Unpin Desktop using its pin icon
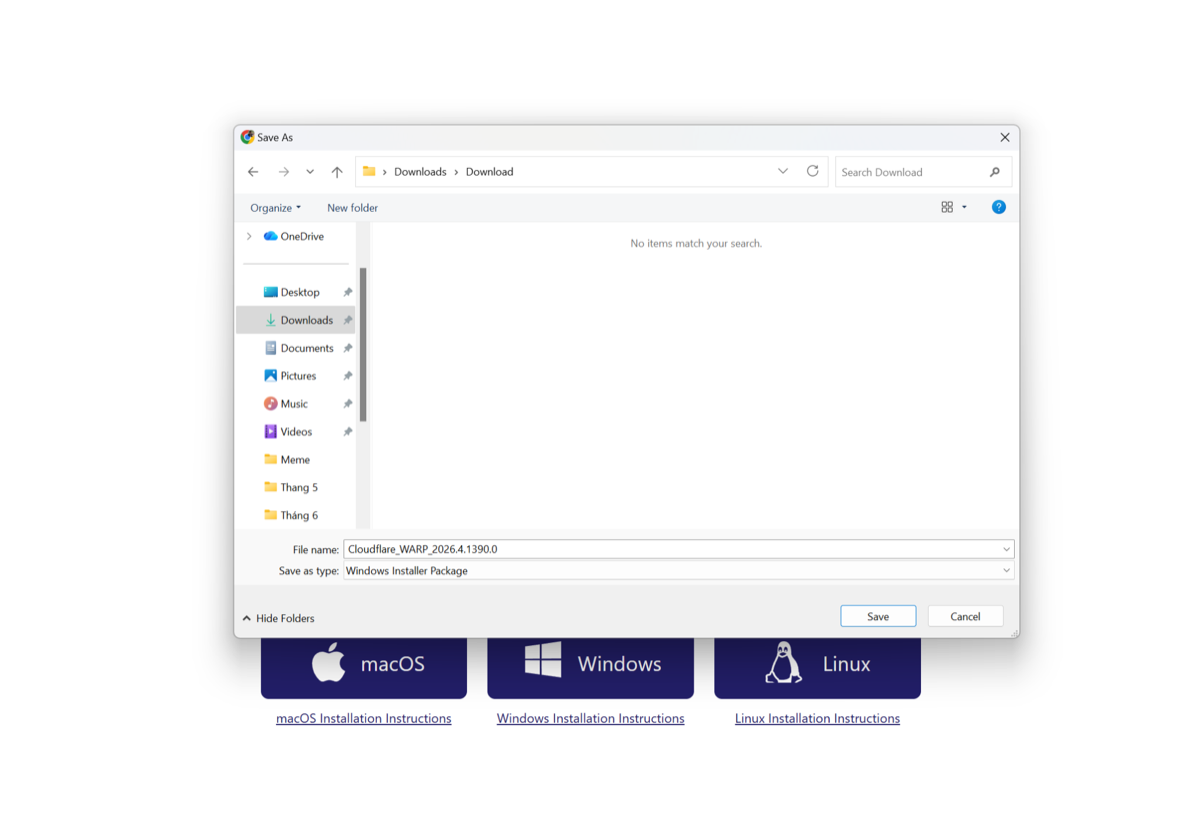1200x836 pixels. pos(347,292)
